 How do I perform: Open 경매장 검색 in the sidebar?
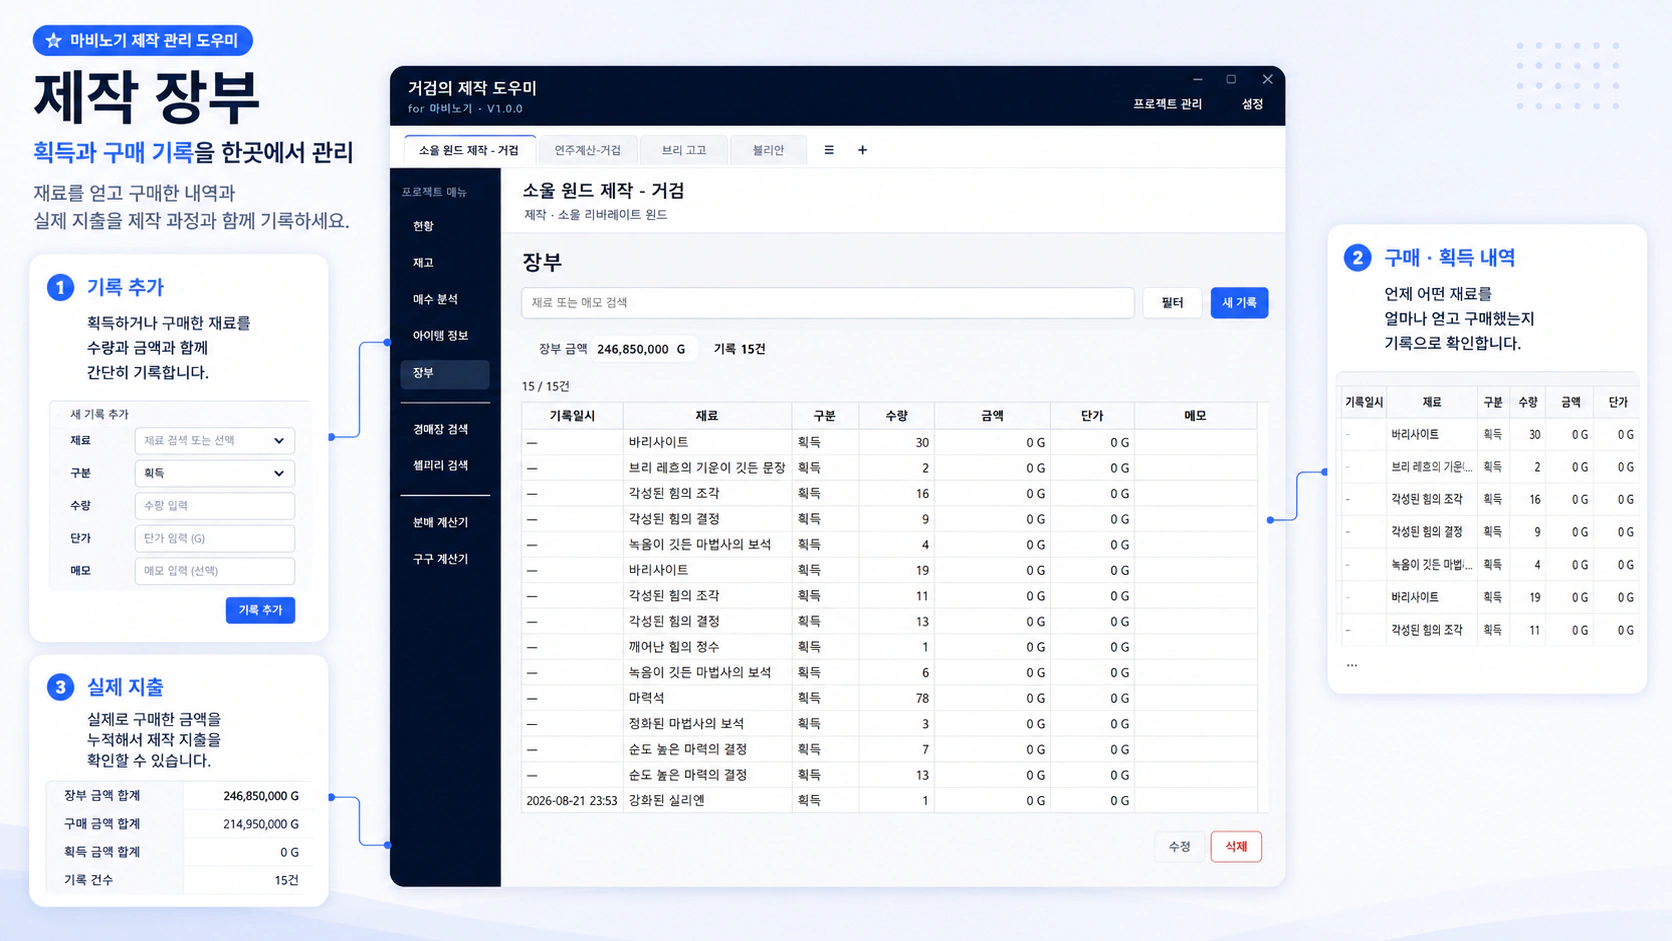tap(445, 429)
